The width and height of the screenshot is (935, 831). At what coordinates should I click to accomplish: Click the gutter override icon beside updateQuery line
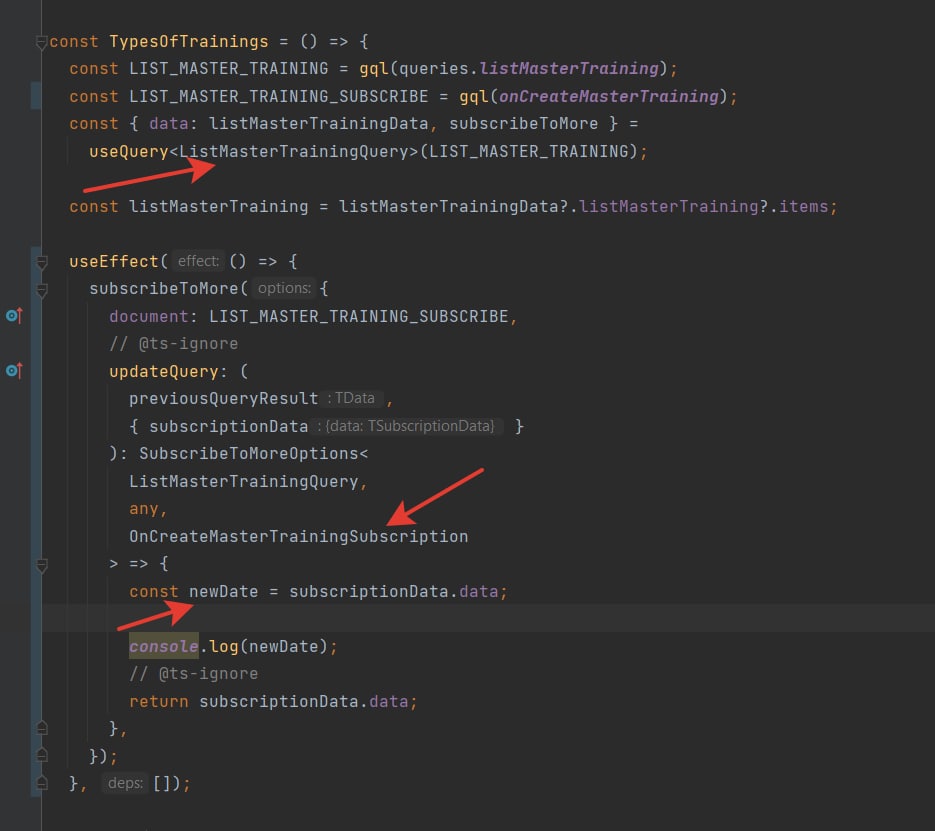tap(14, 371)
